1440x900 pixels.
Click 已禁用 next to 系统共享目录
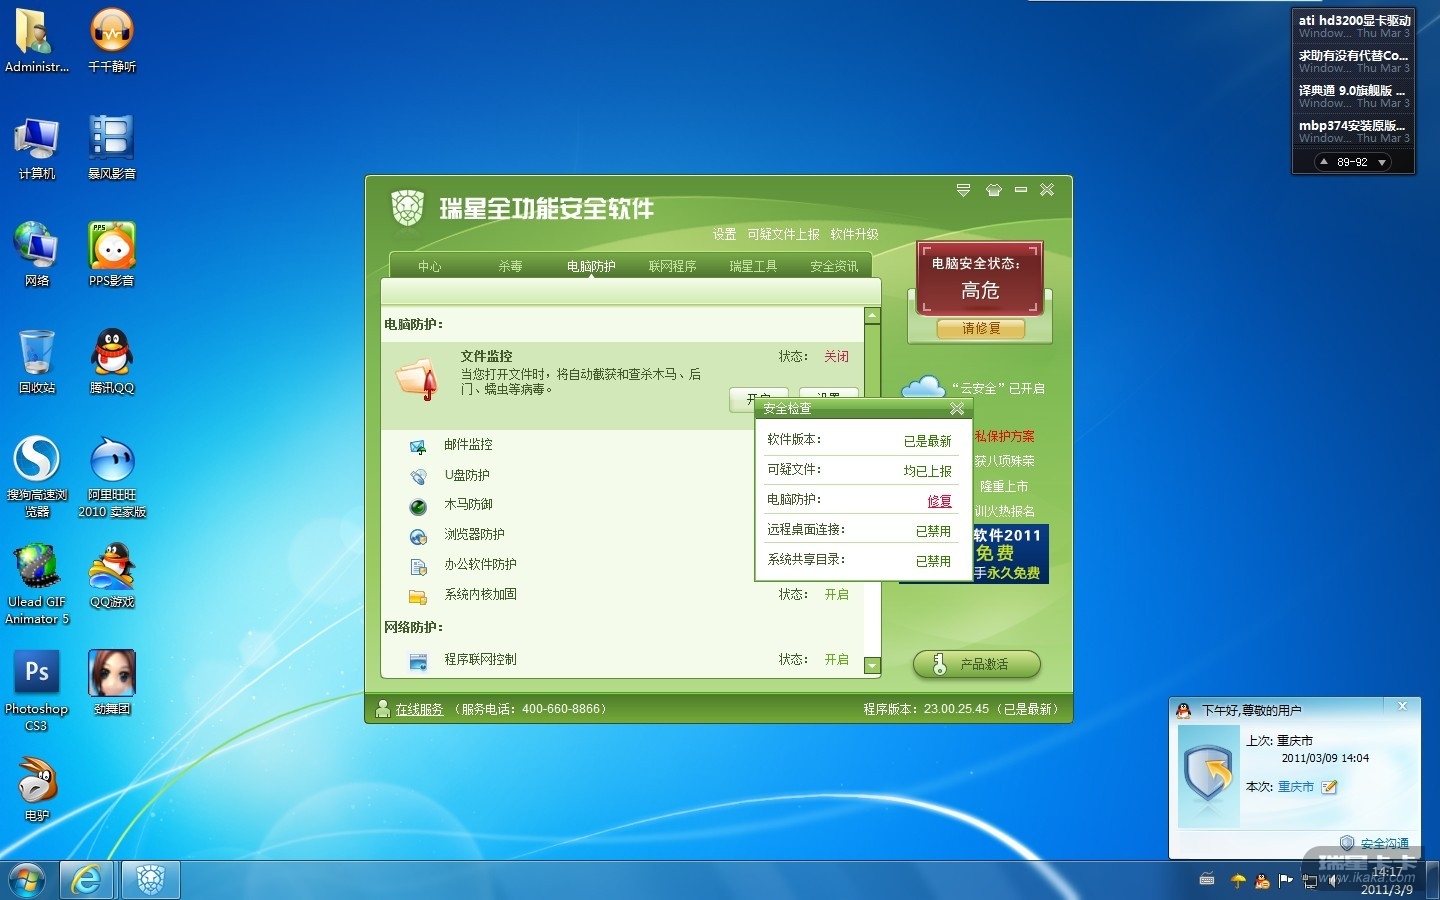[x=933, y=560]
